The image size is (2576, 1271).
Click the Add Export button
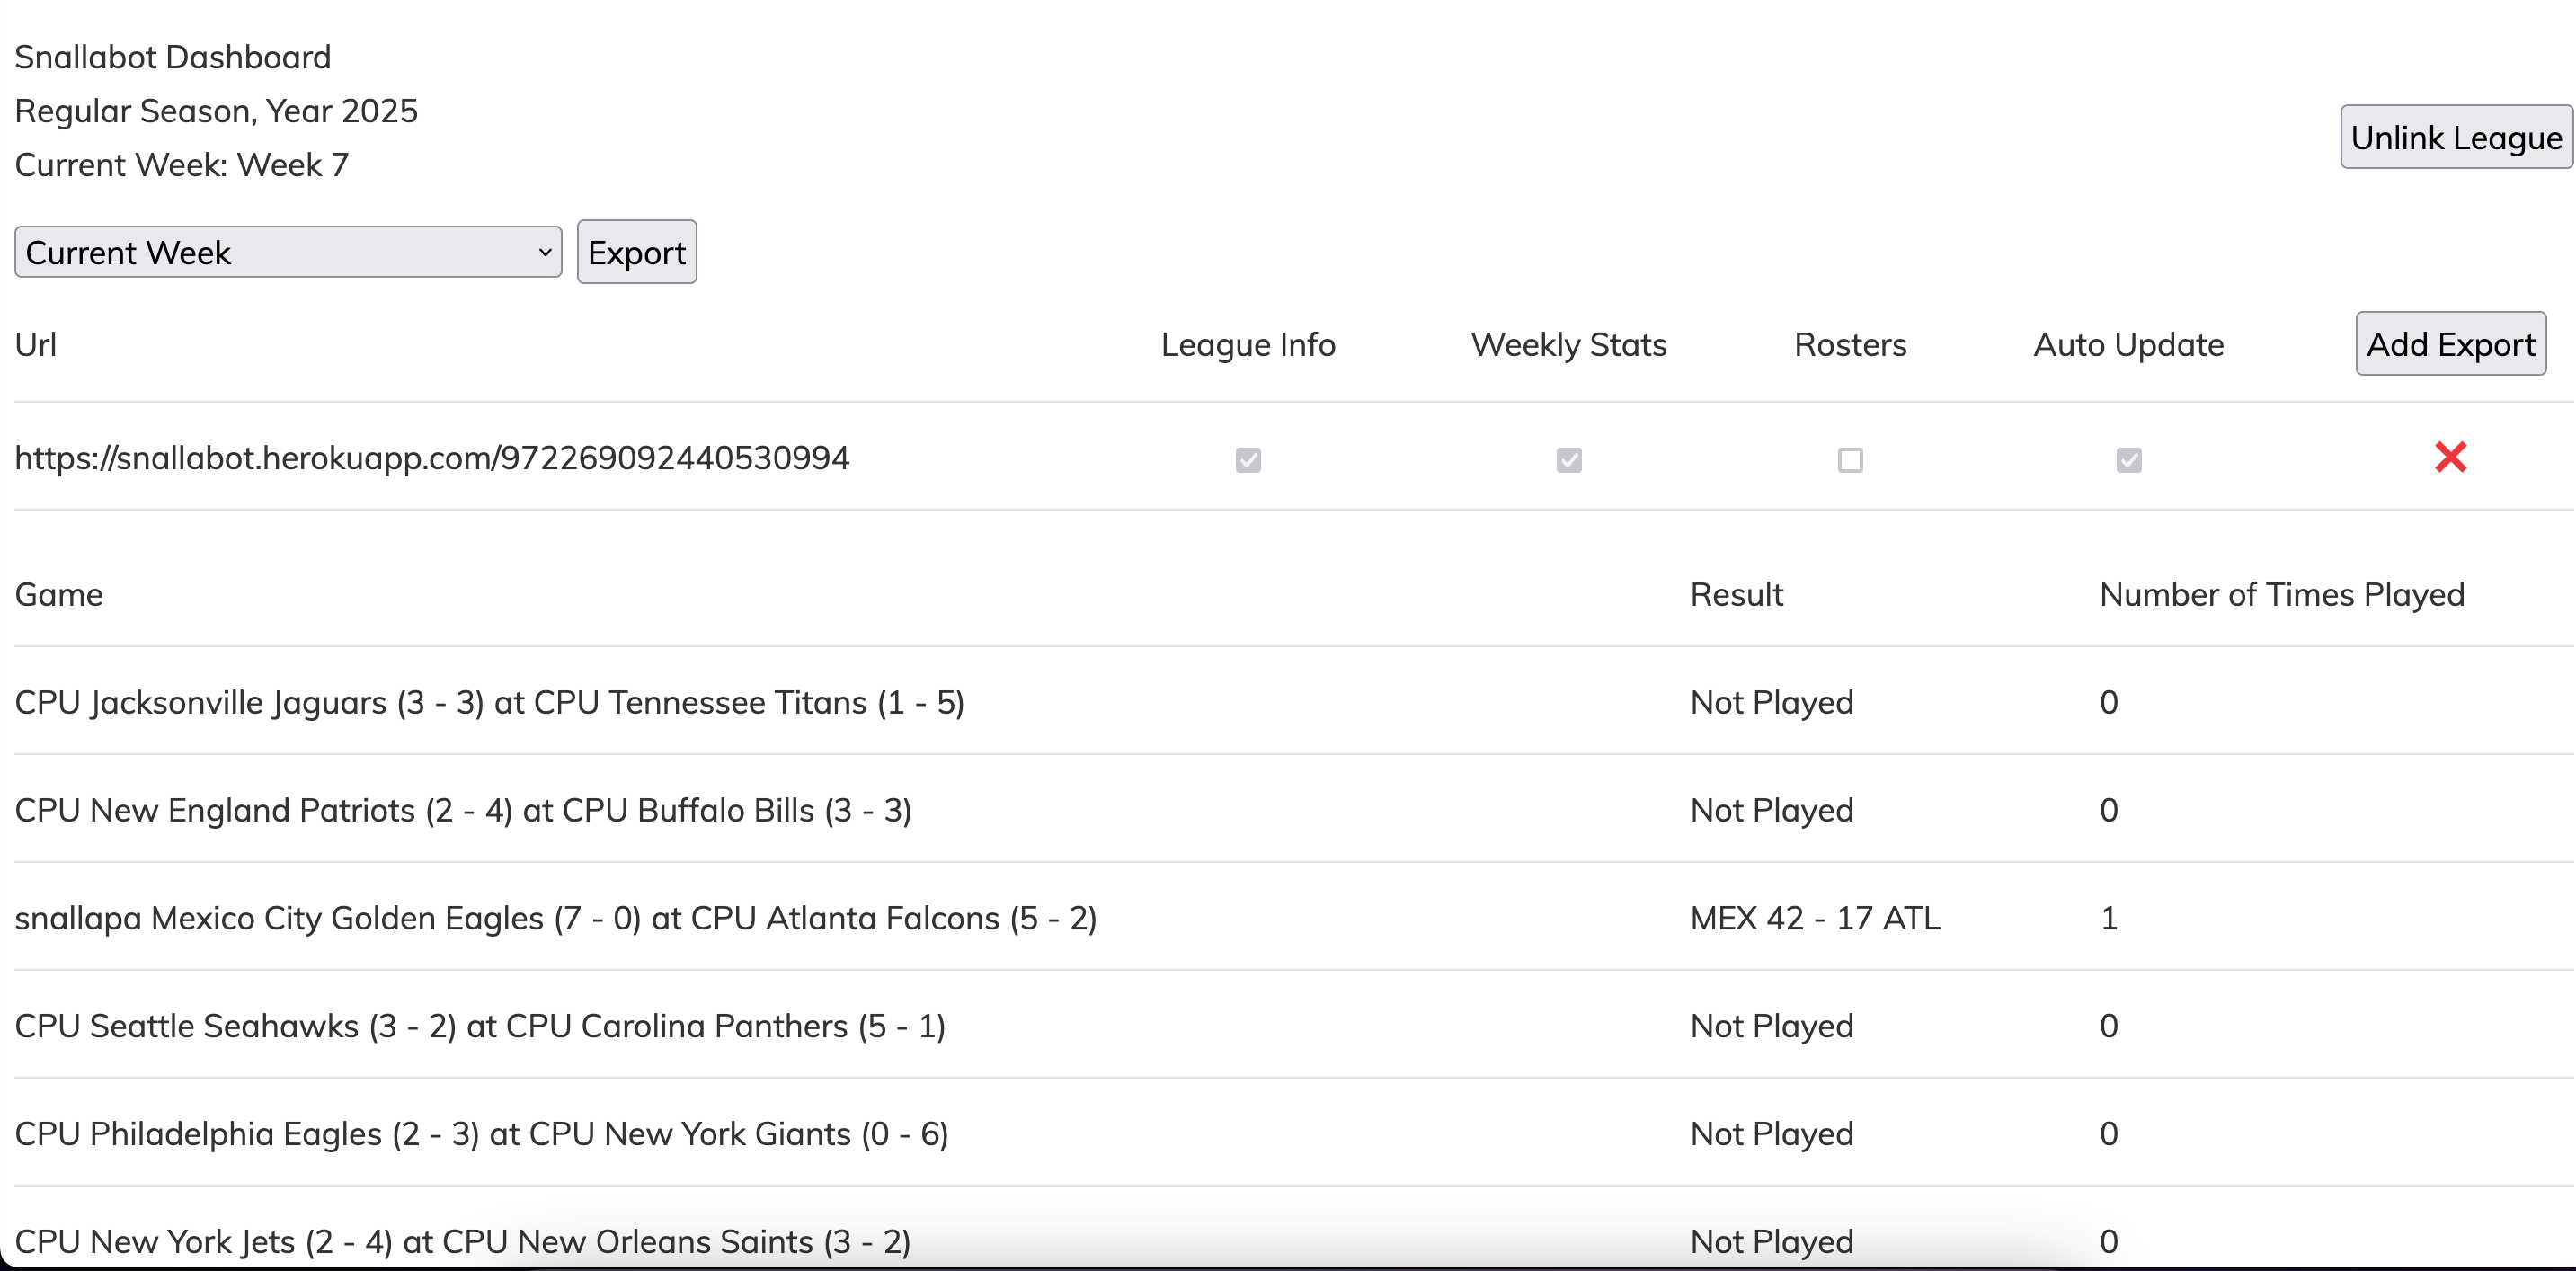click(2450, 344)
